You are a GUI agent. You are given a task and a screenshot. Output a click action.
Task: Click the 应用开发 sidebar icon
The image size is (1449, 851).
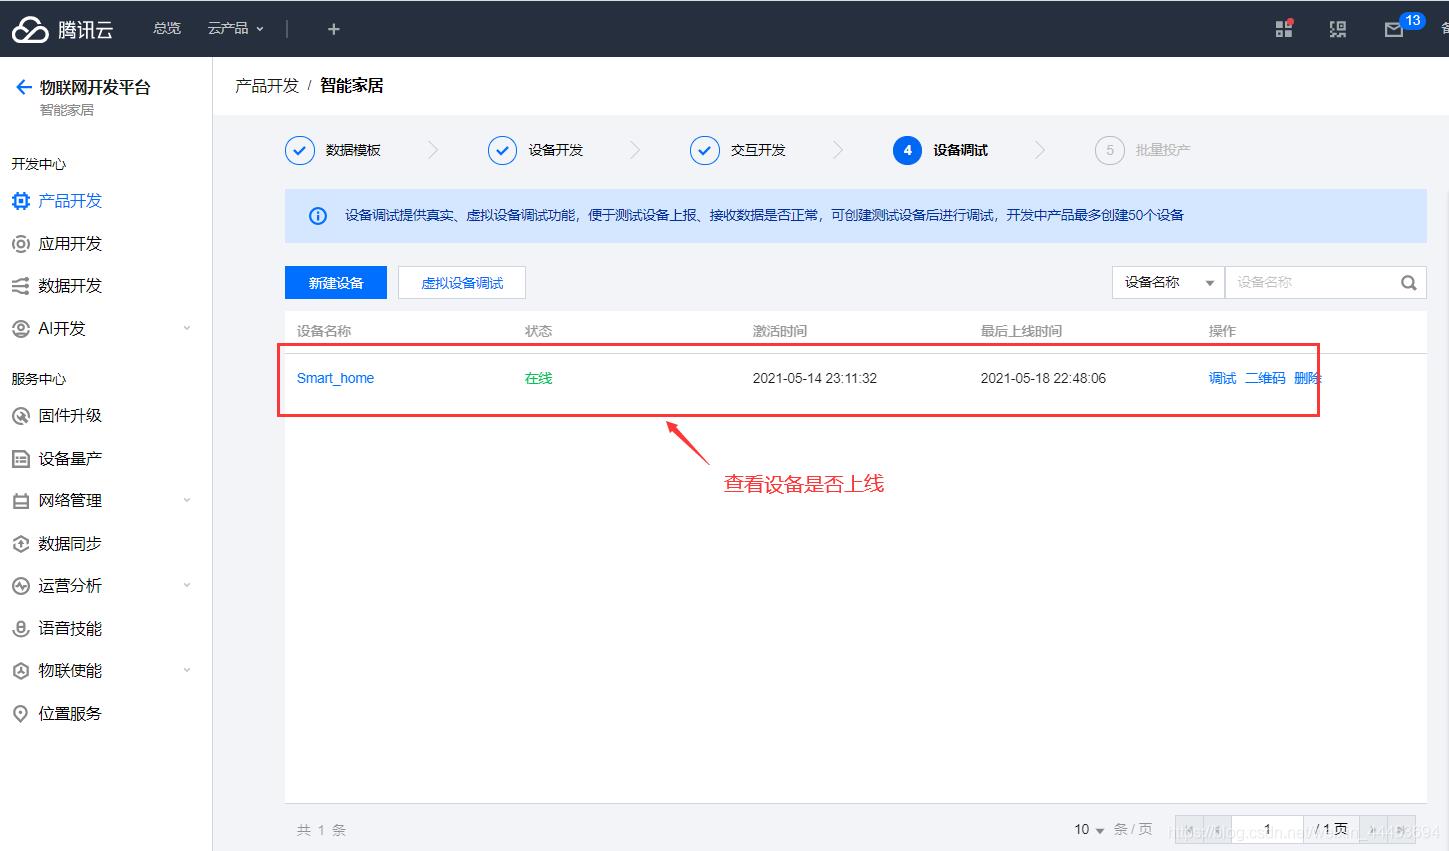pyautogui.click(x=20, y=244)
